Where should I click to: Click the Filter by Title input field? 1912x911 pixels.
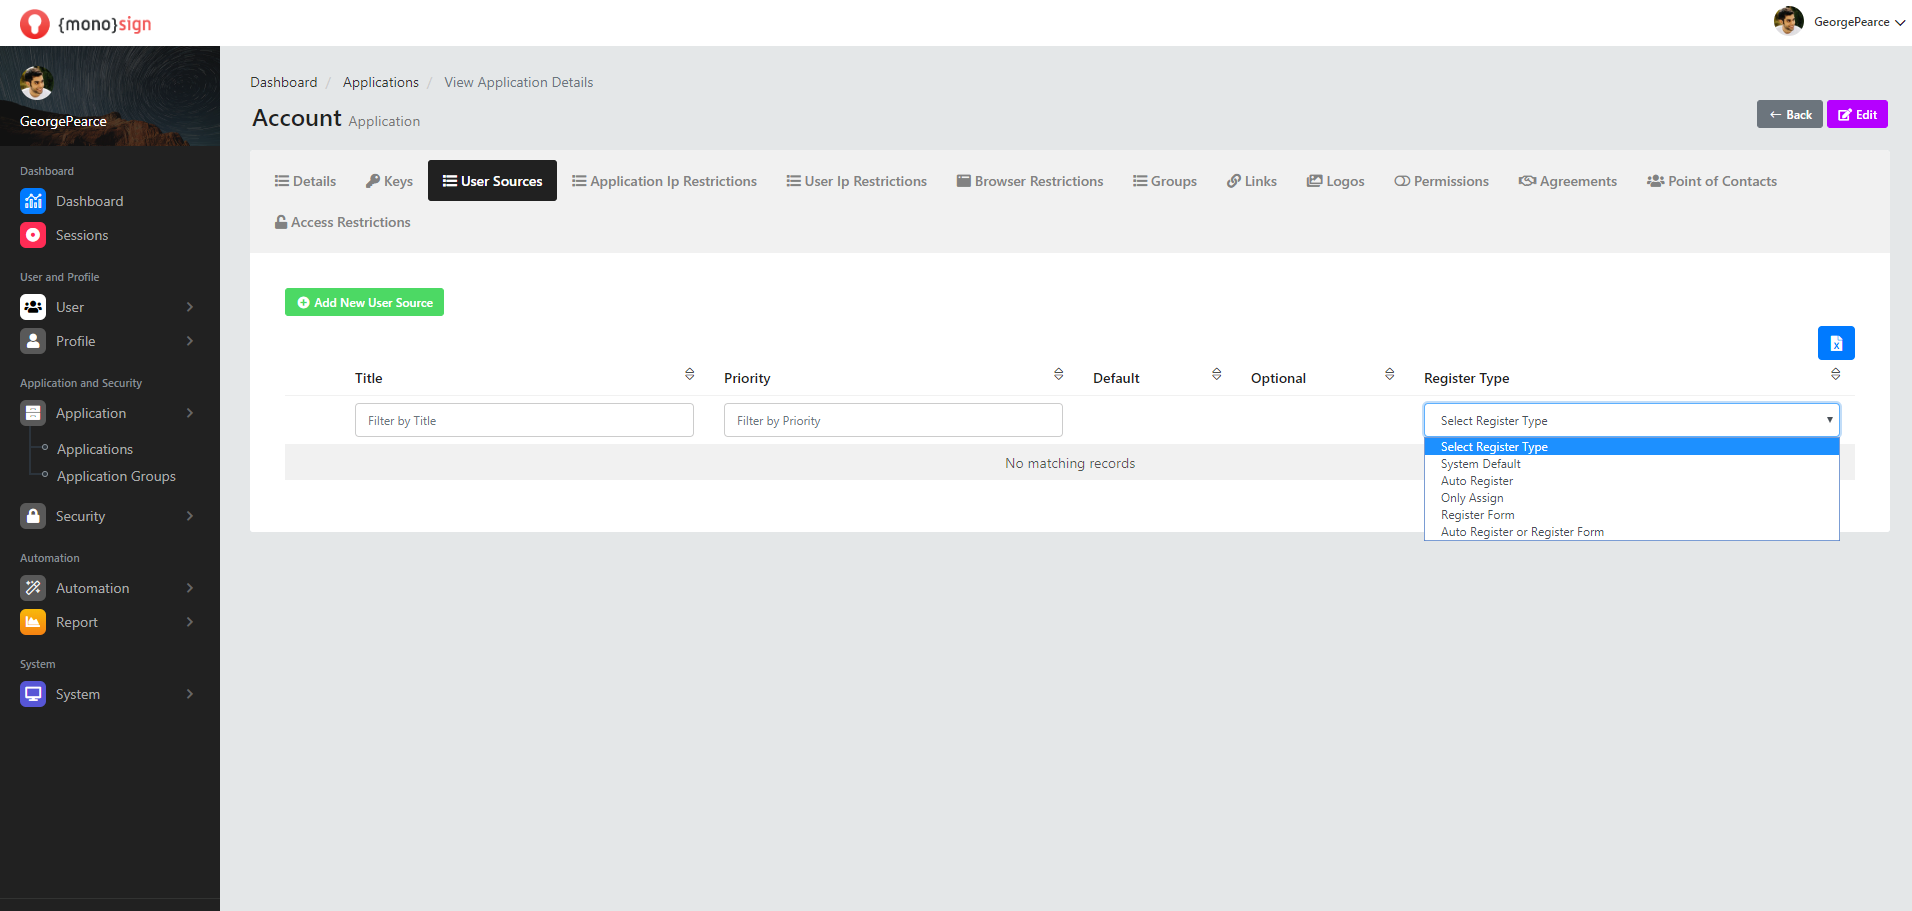(524, 420)
